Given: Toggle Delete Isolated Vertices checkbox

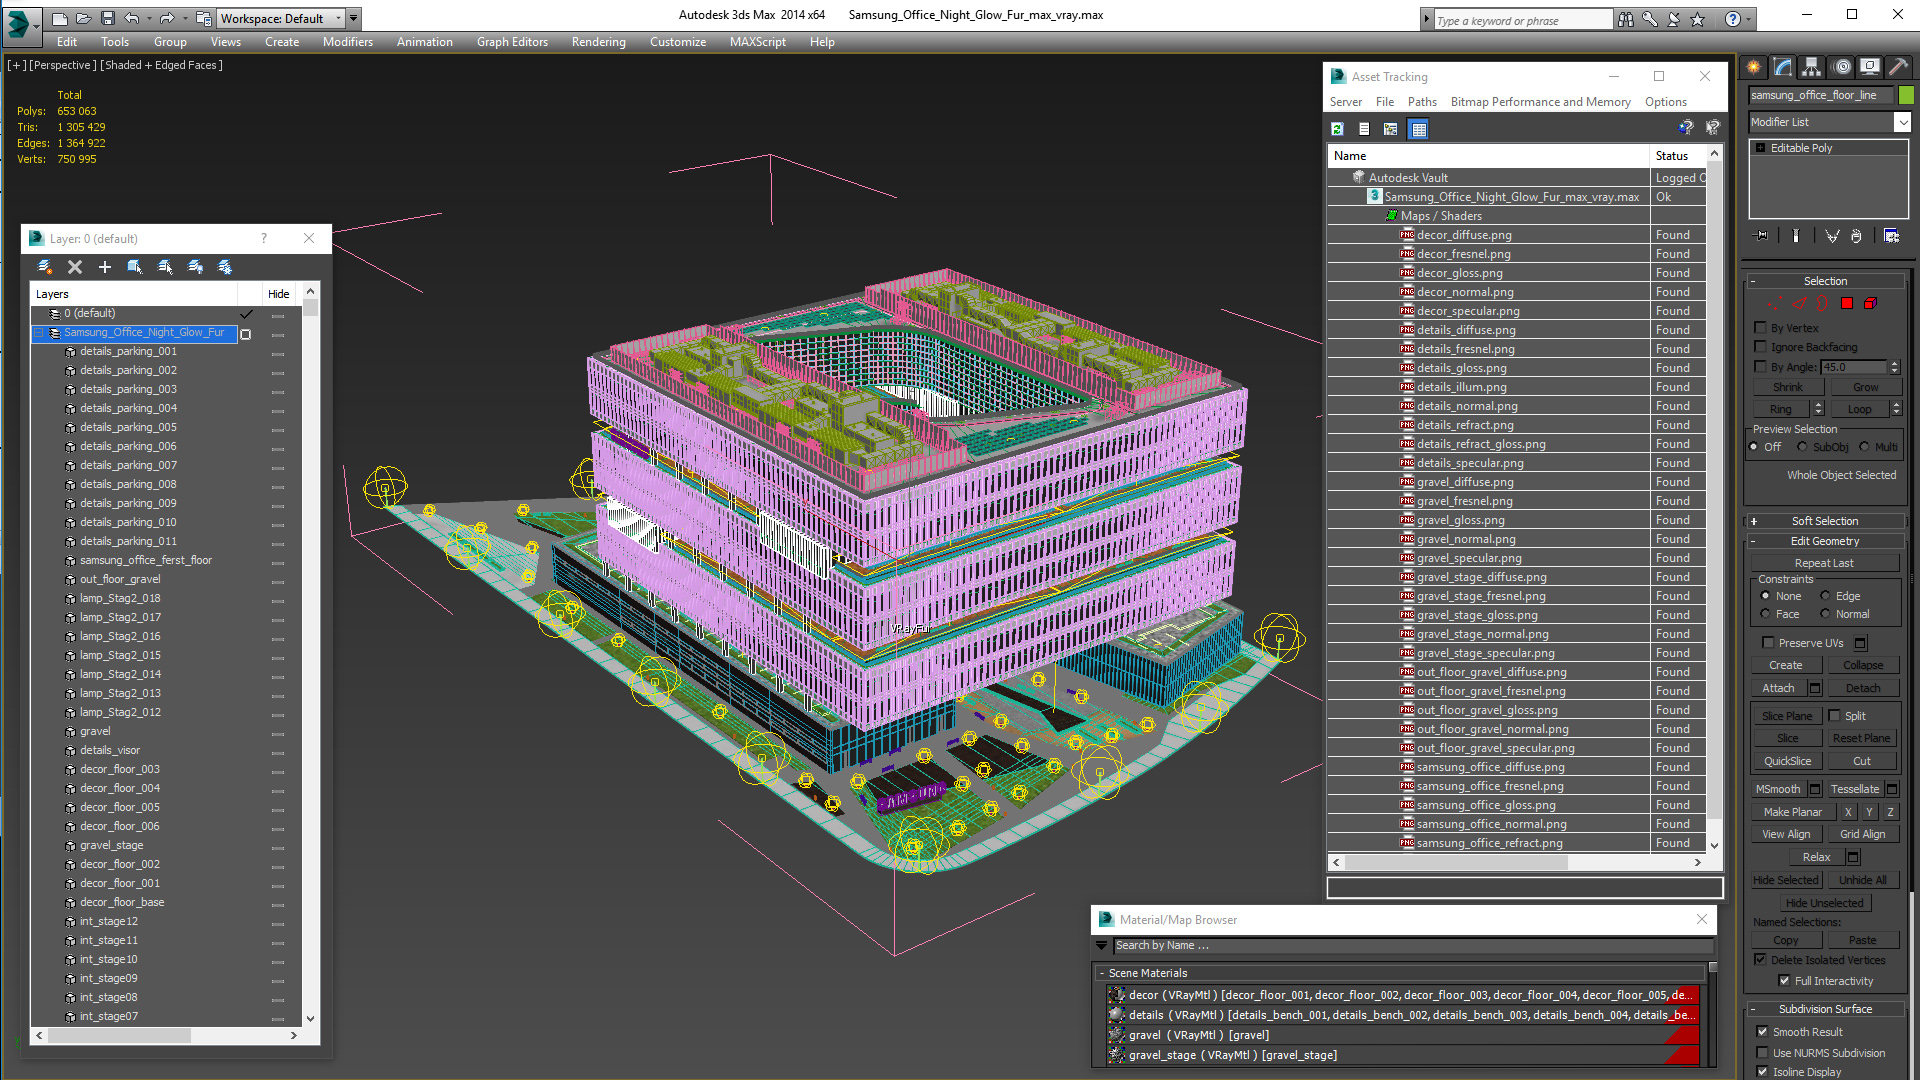Looking at the screenshot, I should [x=1760, y=960].
